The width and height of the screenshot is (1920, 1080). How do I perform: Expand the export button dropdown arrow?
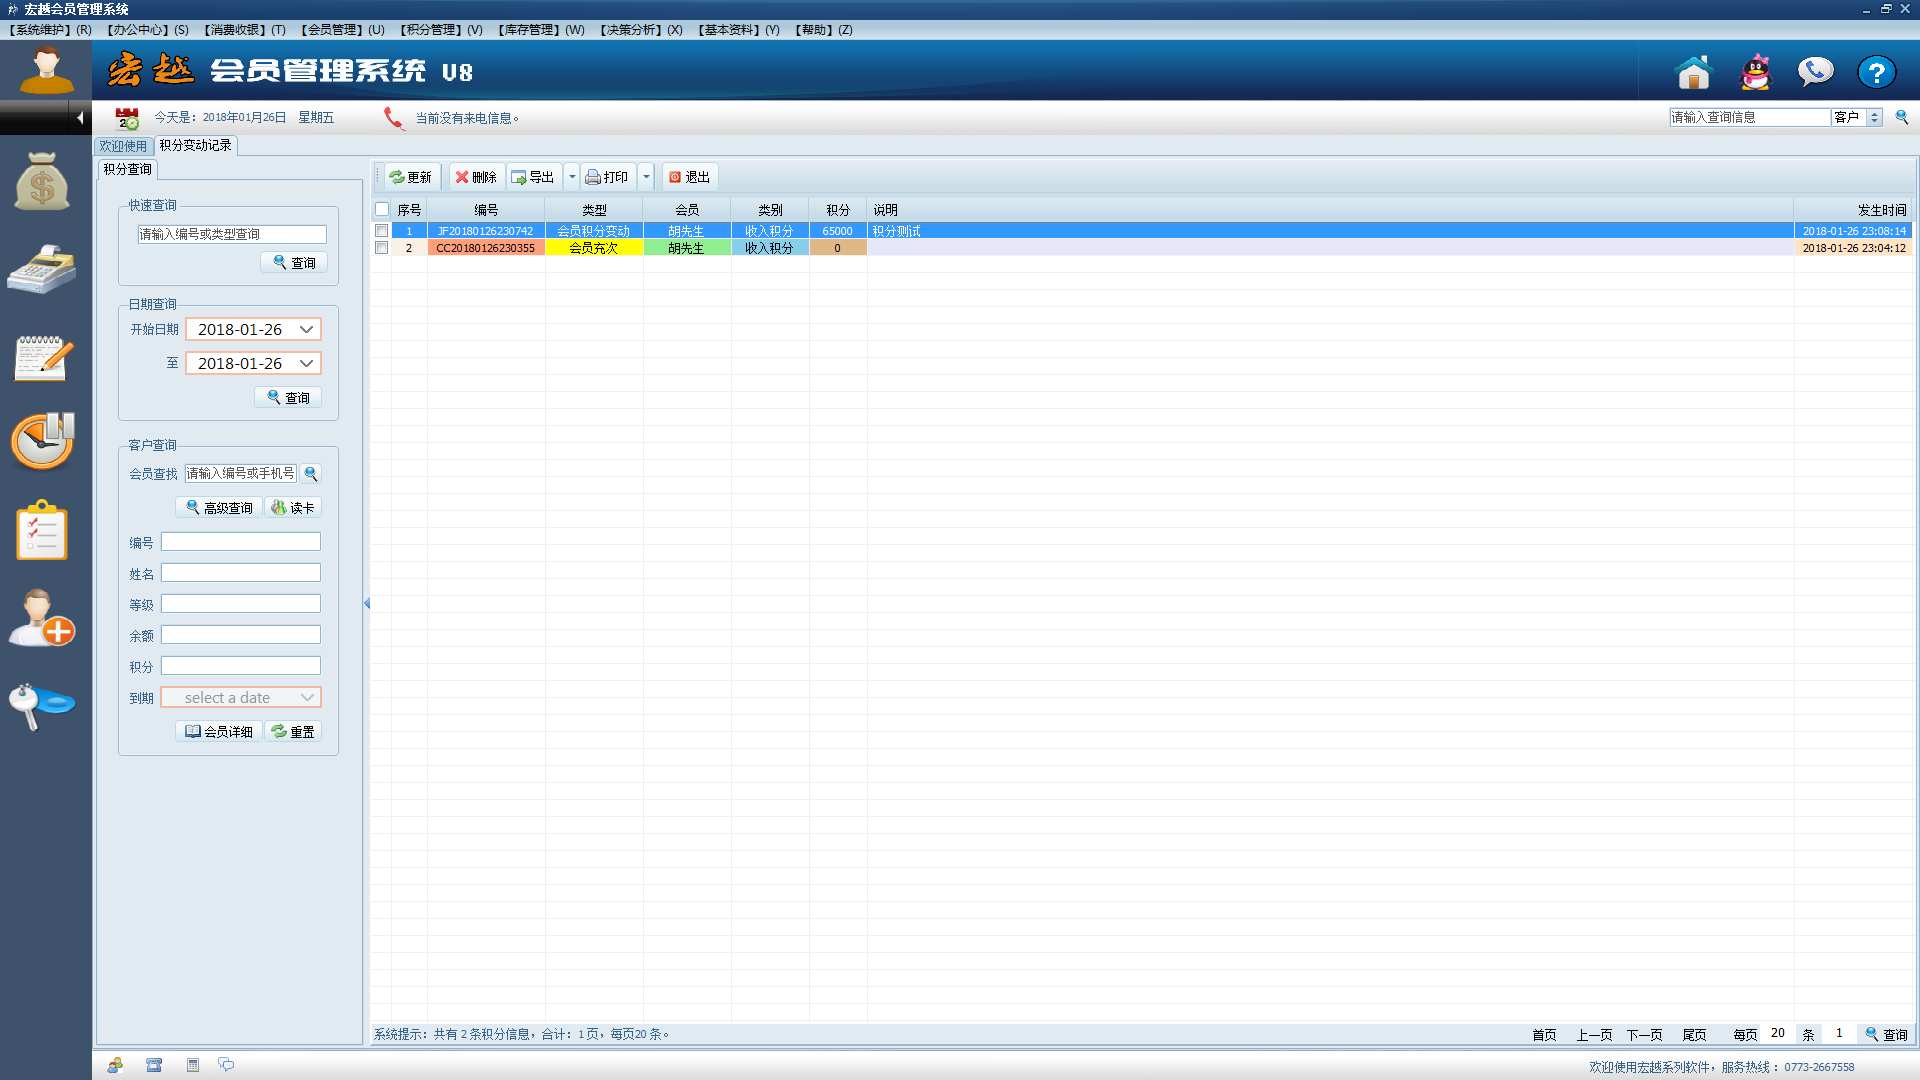572,177
